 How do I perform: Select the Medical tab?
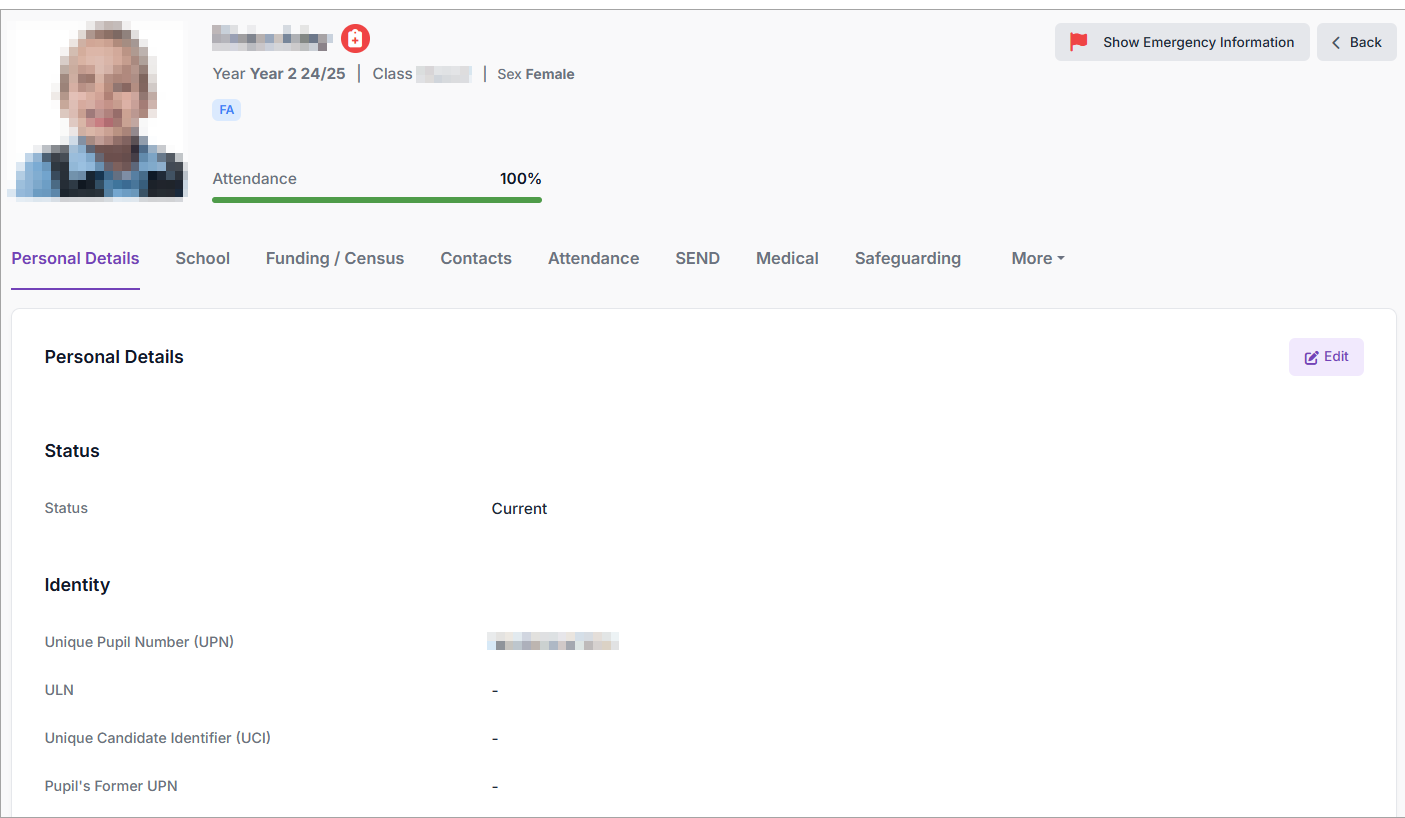[x=787, y=258]
